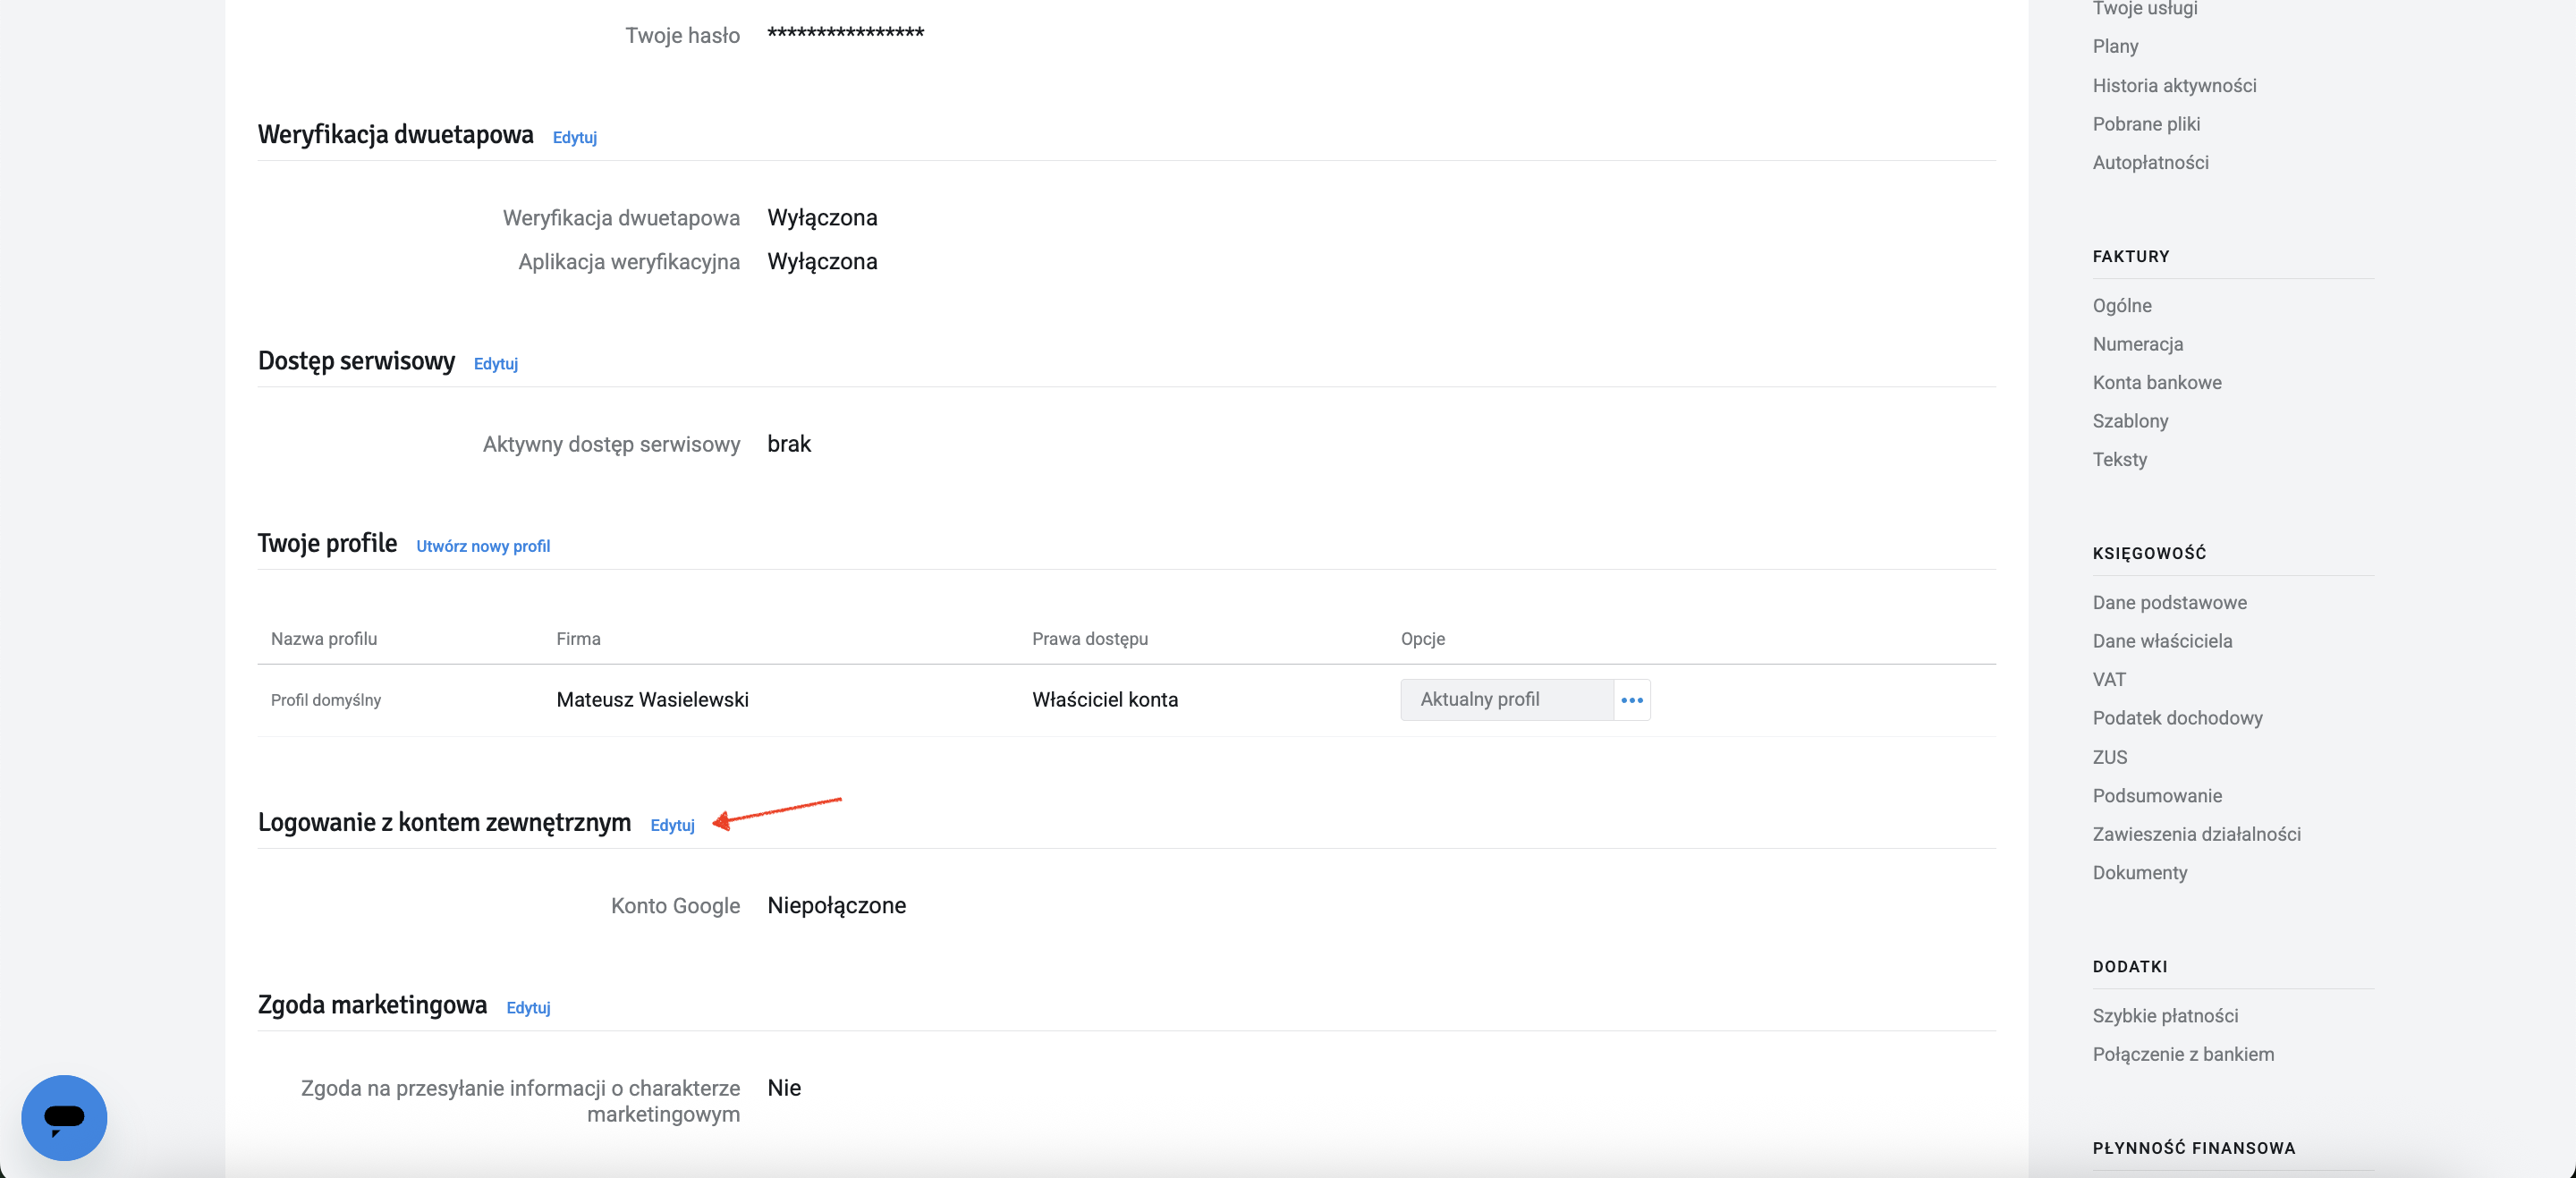
Task: Click Utwórz nowy profil link
Action: (x=483, y=546)
